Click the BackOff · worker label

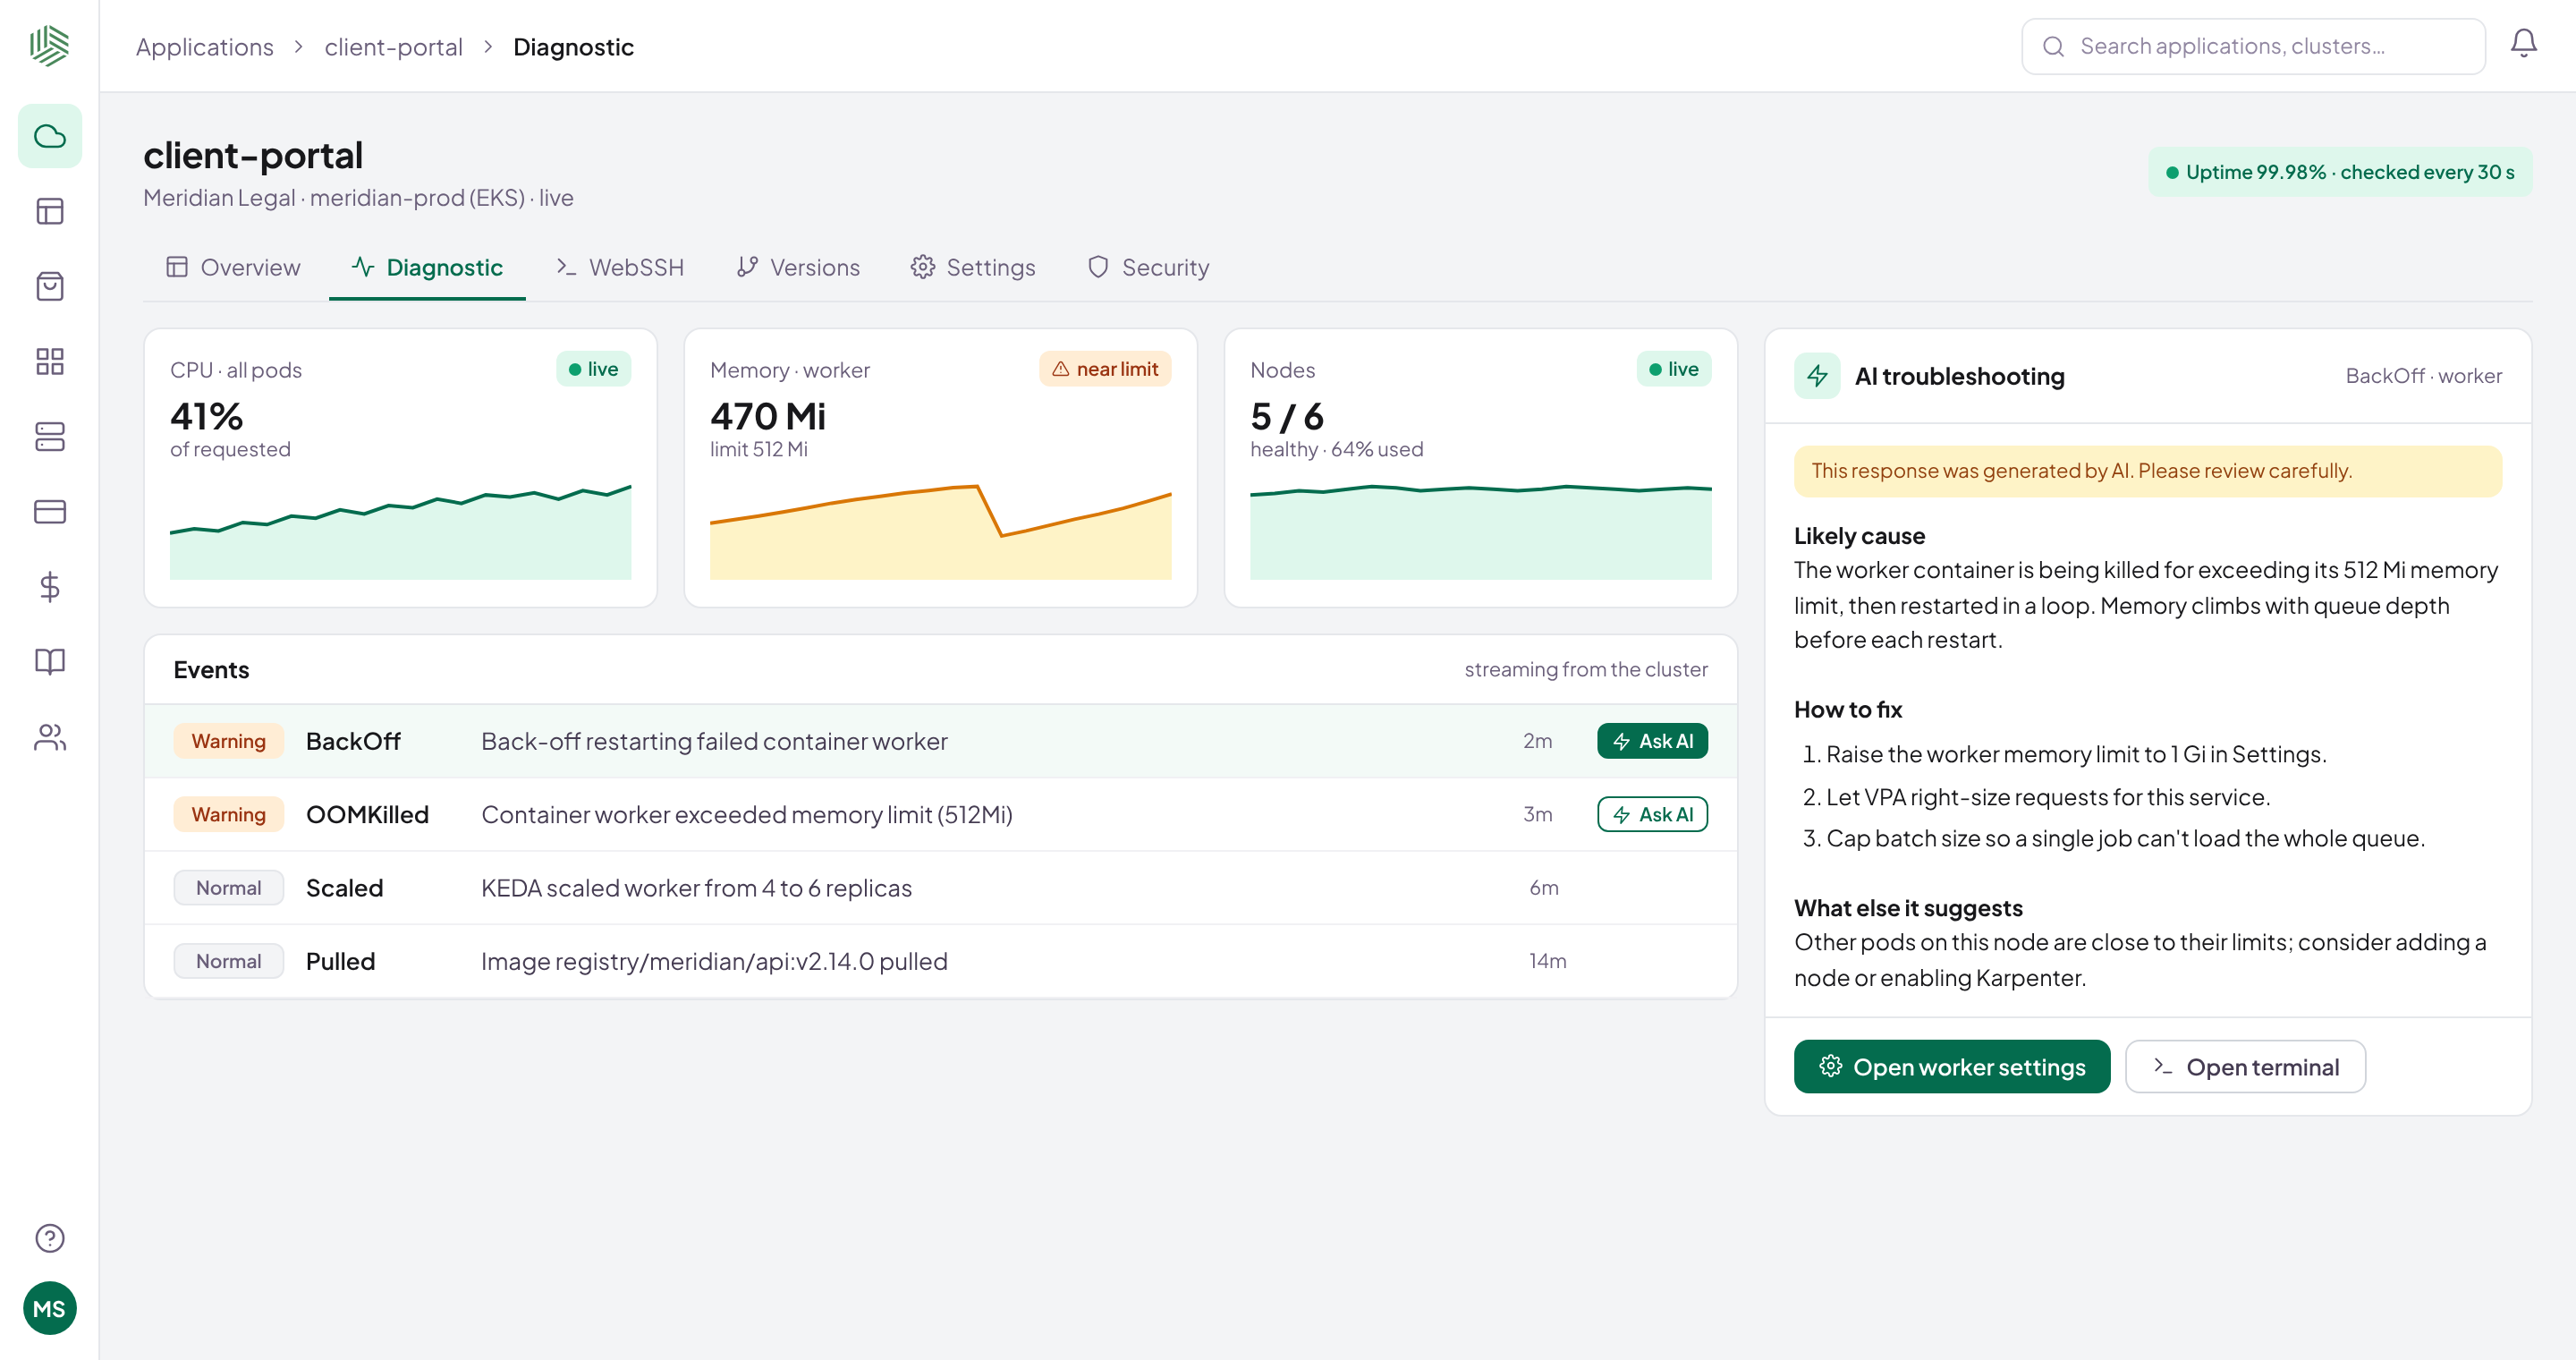point(2424,376)
